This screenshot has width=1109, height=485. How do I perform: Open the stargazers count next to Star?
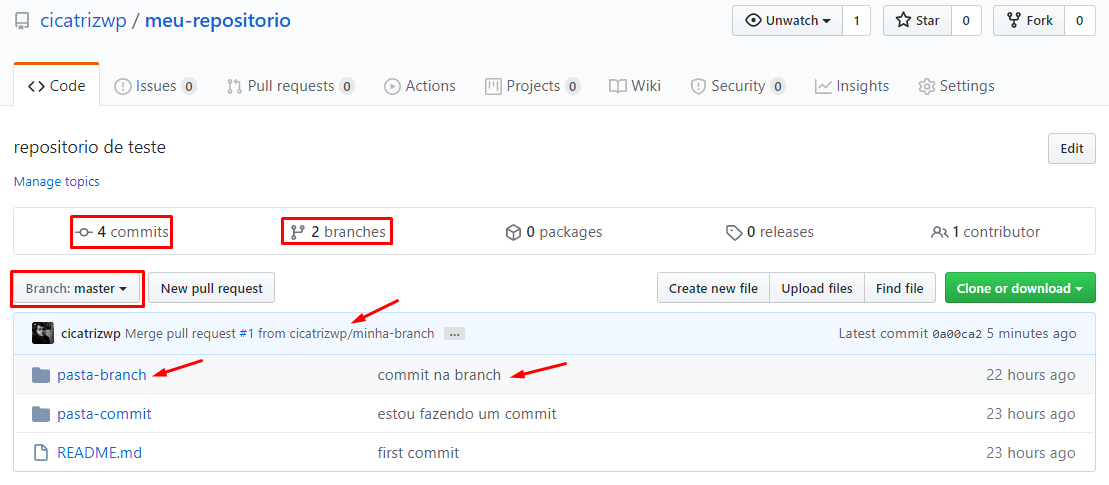click(966, 21)
